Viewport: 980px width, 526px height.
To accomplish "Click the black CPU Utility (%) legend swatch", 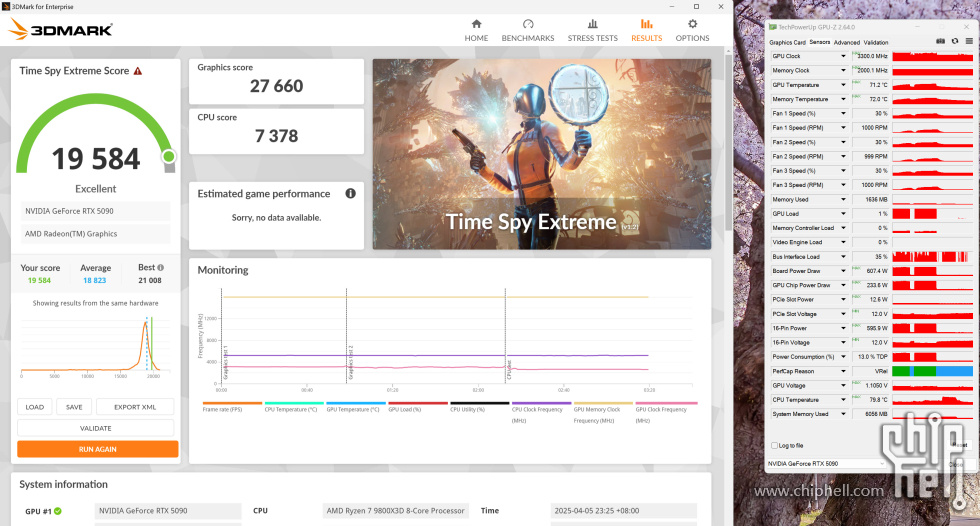I will tap(479, 403).
